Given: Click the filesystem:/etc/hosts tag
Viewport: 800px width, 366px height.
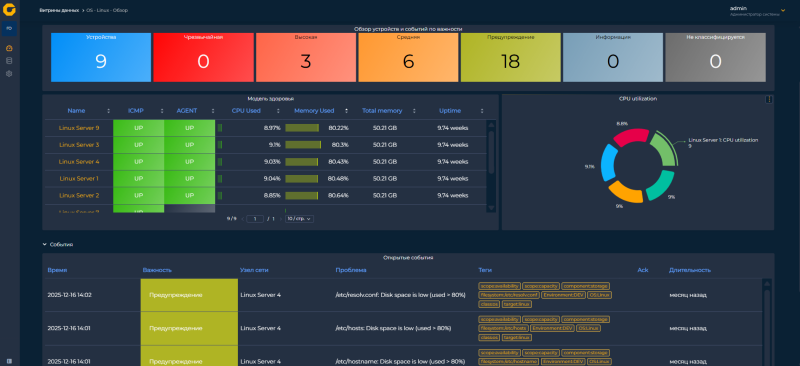Looking at the screenshot, I should pyautogui.click(x=503, y=328).
